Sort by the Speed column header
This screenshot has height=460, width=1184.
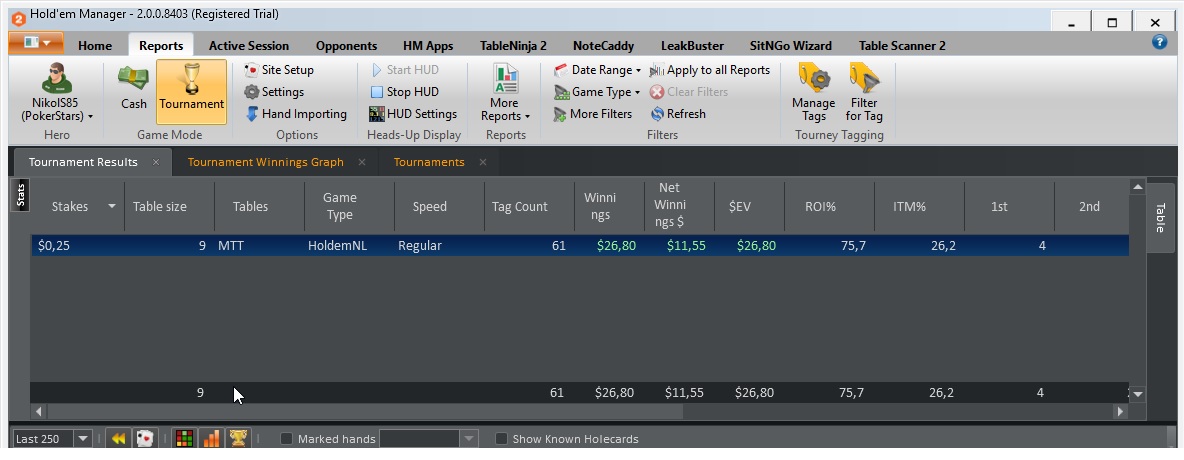[439, 206]
